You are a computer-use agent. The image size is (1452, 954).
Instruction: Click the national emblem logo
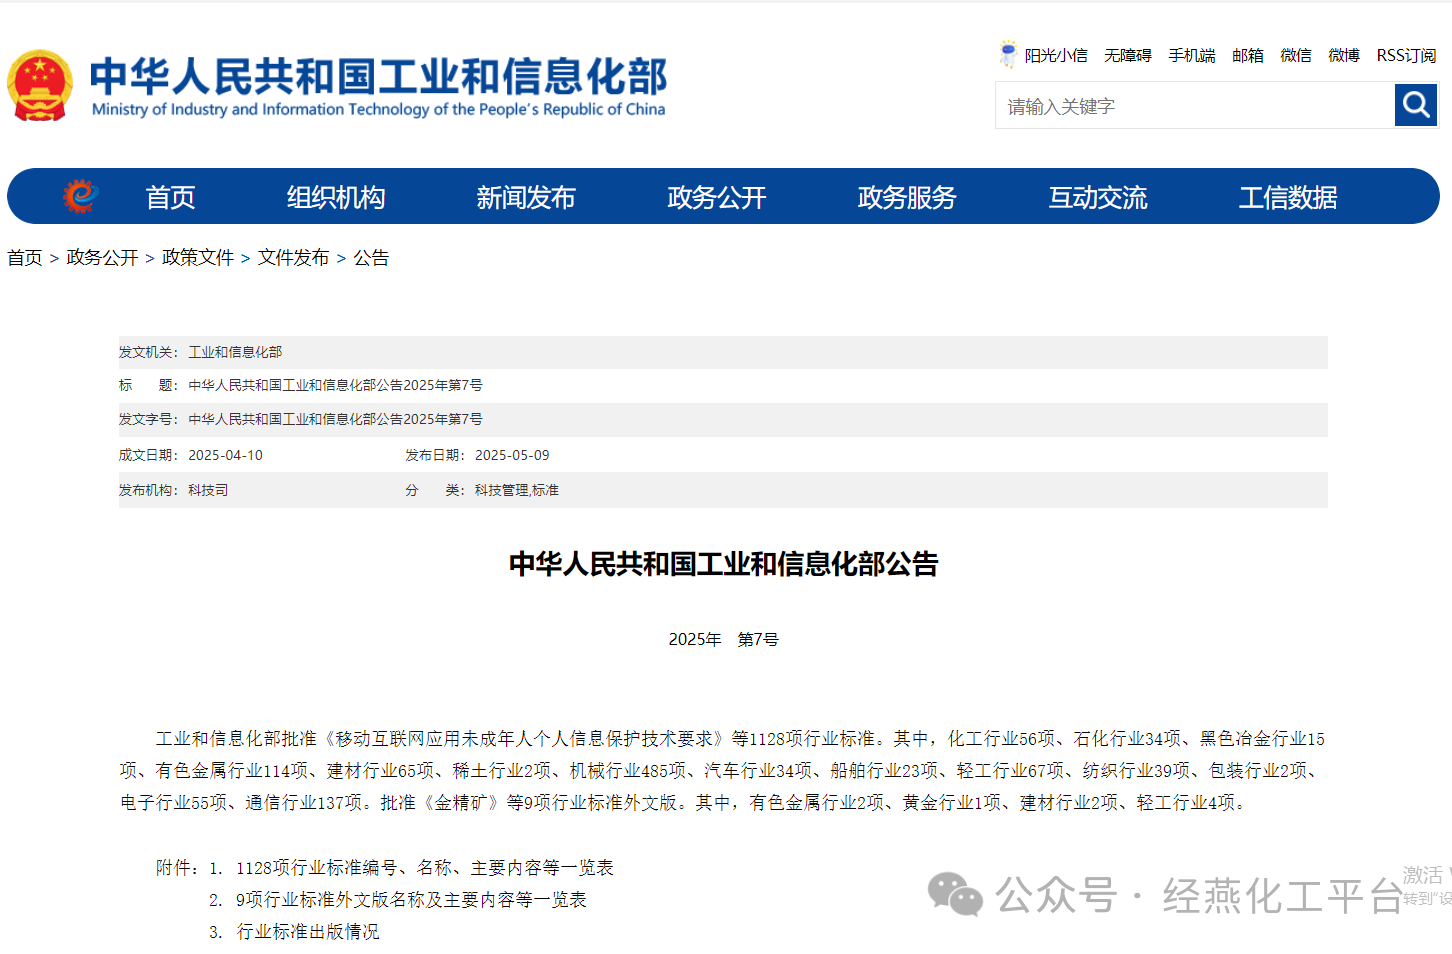click(x=40, y=86)
